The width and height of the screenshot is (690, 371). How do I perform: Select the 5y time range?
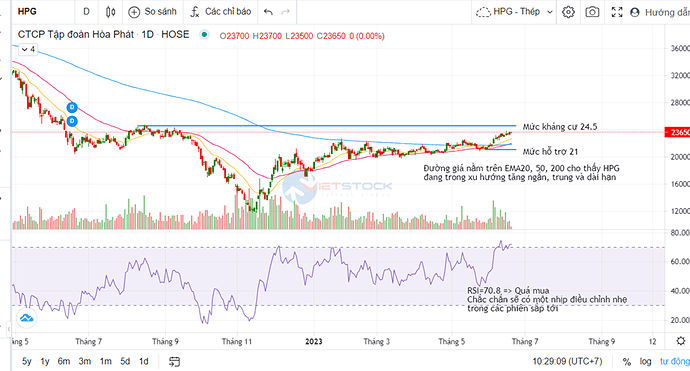tap(27, 361)
